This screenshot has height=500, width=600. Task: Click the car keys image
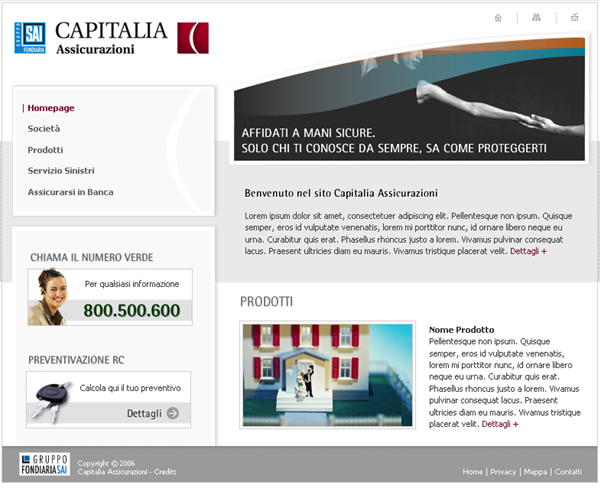52,400
